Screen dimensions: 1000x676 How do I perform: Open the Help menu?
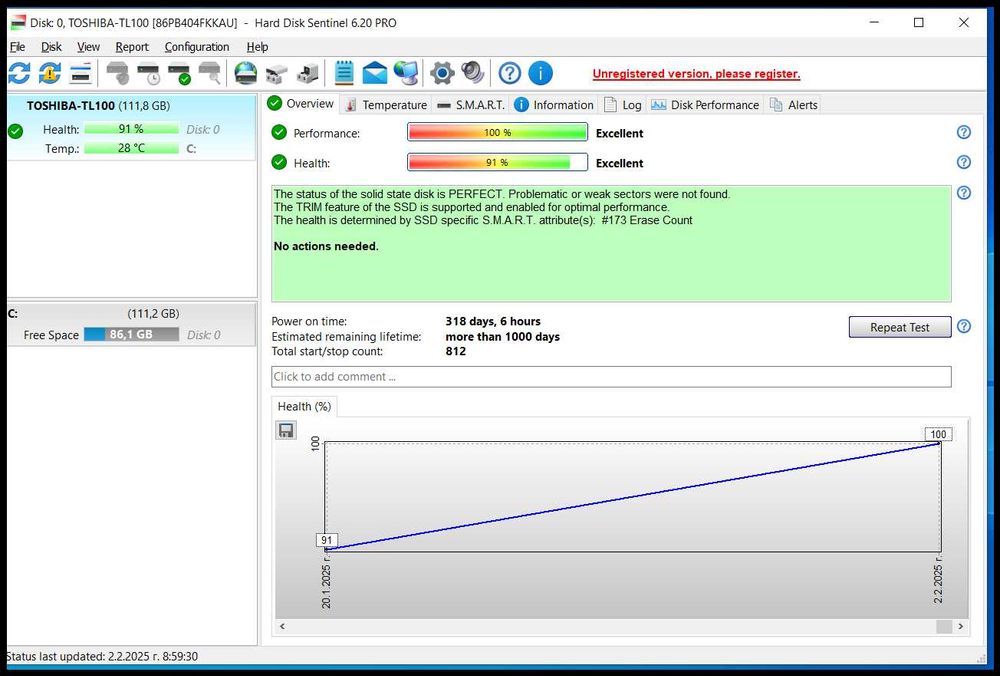[257, 47]
